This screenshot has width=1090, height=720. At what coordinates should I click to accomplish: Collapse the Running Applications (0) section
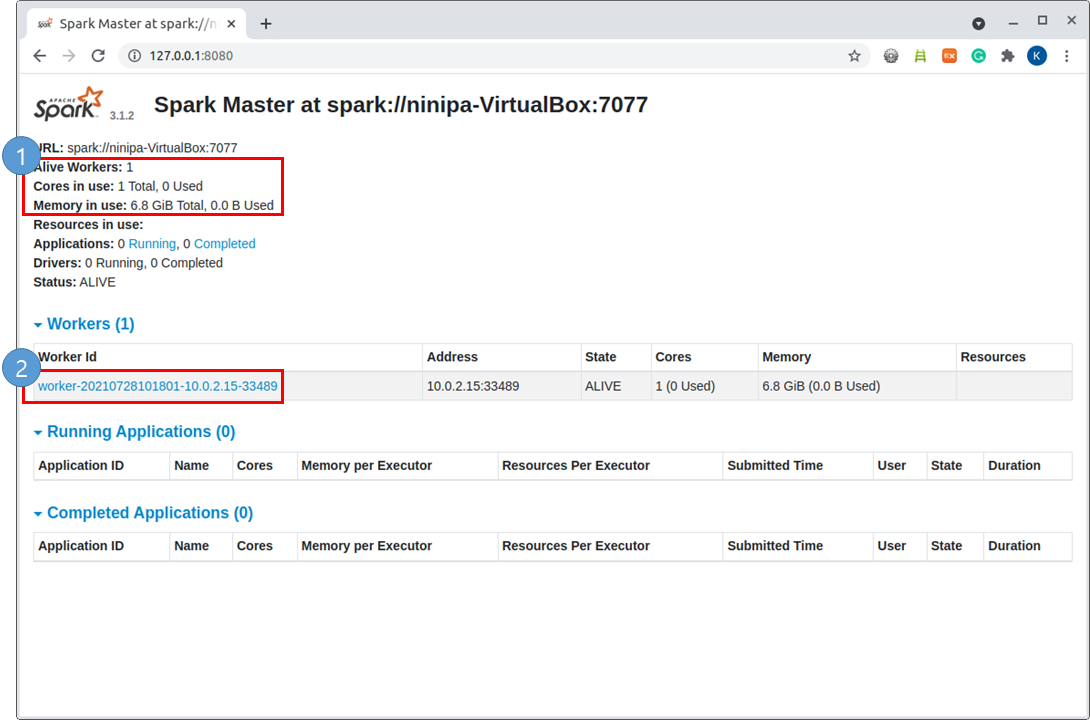(x=134, y=432)
